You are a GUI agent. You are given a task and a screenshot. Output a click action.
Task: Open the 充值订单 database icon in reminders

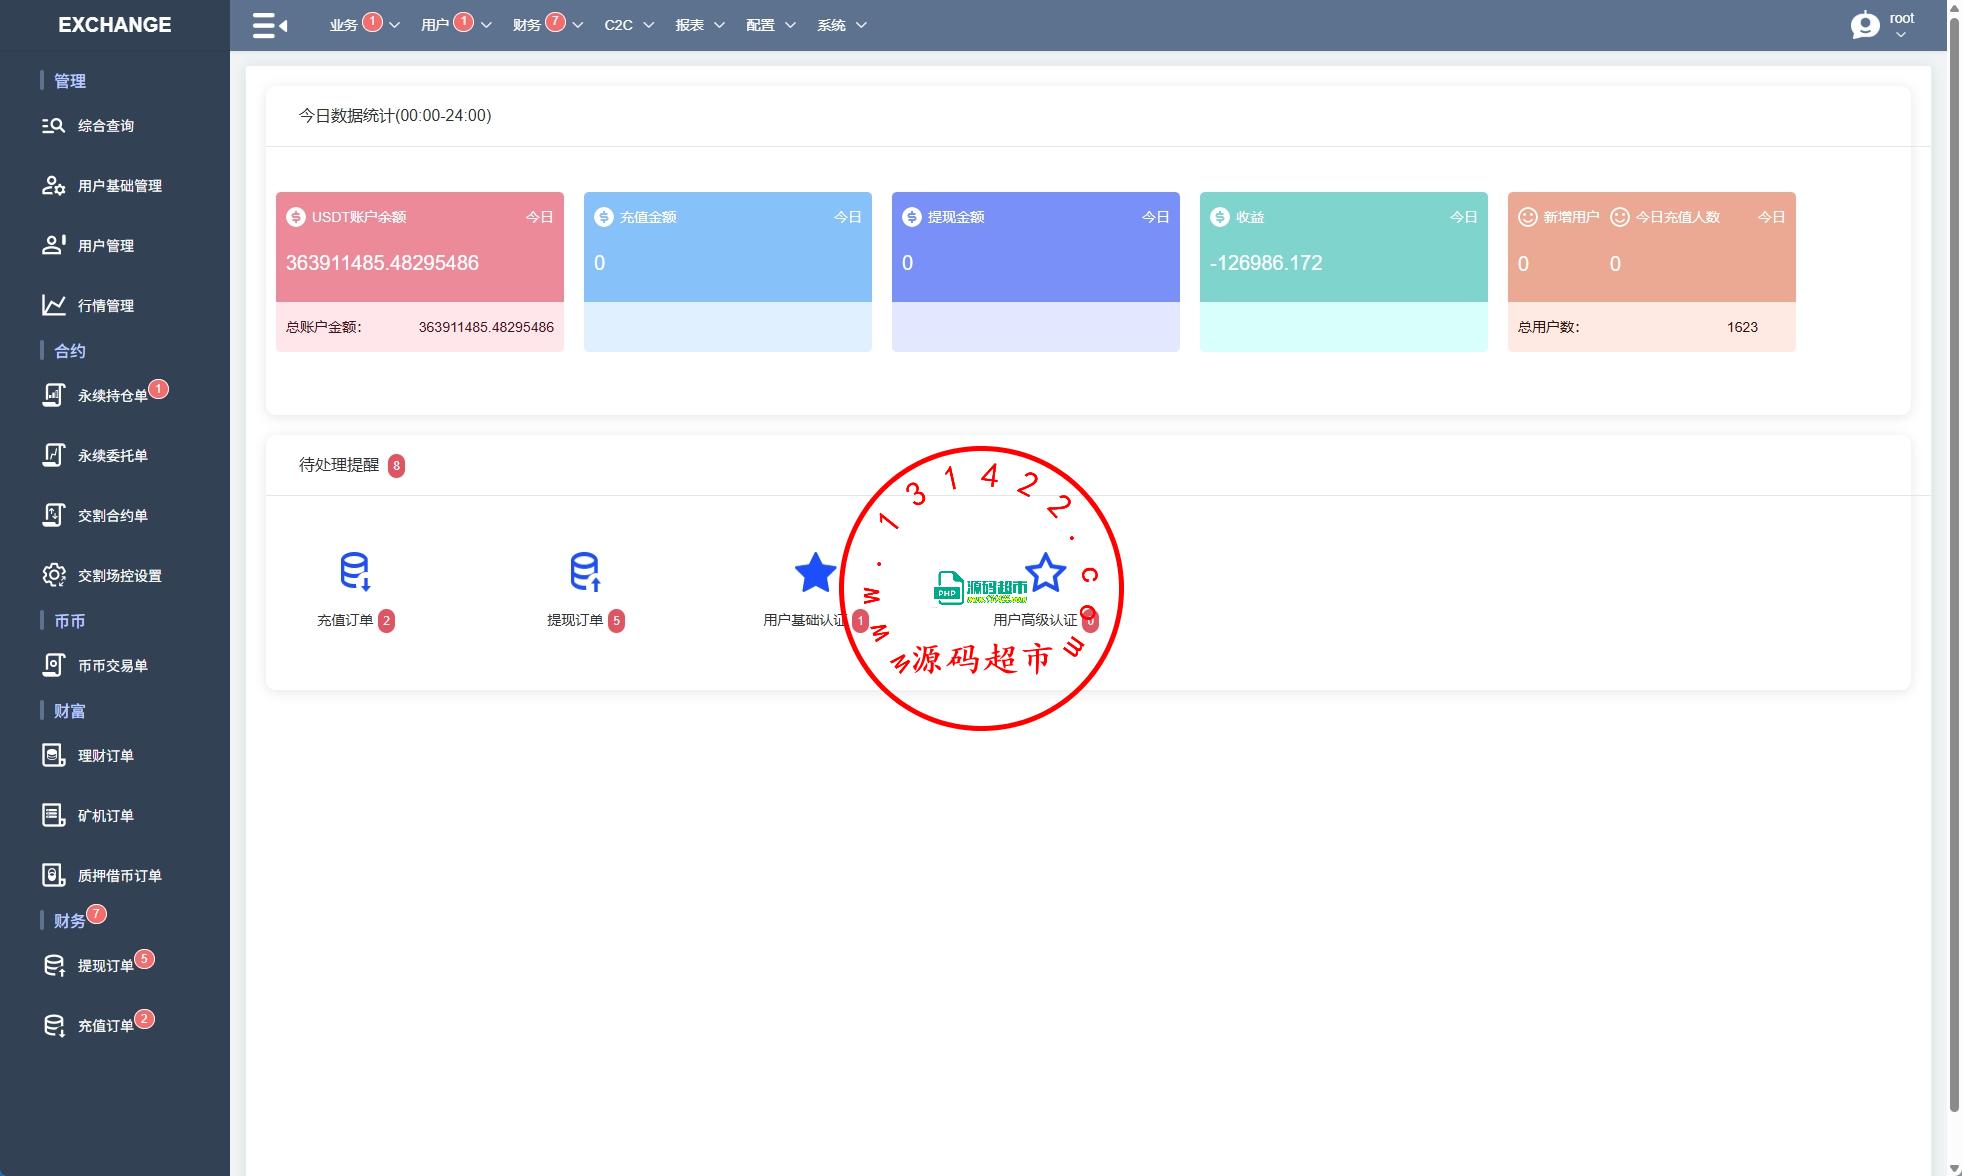(x=354, y=571)
